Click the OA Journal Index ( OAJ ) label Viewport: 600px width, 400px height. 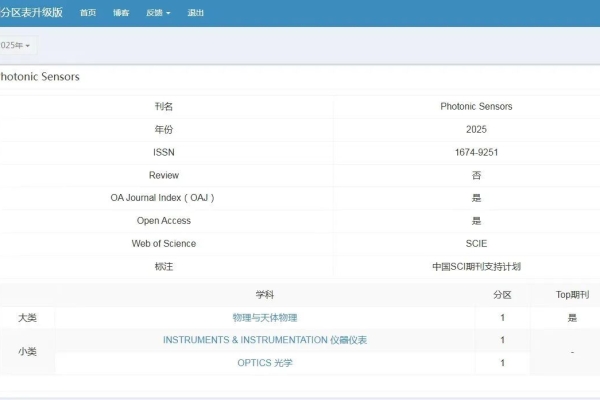(x=162, y=198)
